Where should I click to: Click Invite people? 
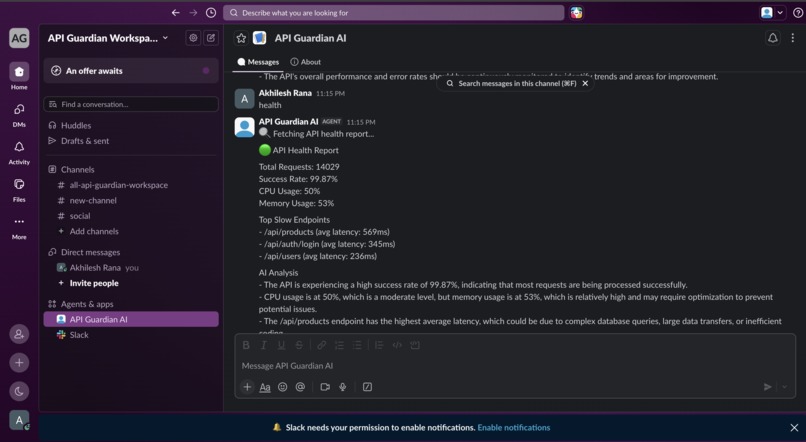point(131,283)
